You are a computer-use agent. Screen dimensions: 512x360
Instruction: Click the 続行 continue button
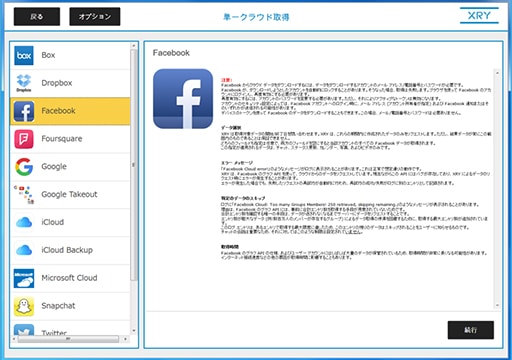(x=471, y=330)
